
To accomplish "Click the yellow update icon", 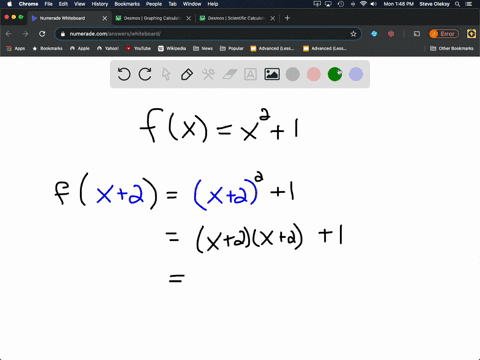I will (x=471, y=34).
